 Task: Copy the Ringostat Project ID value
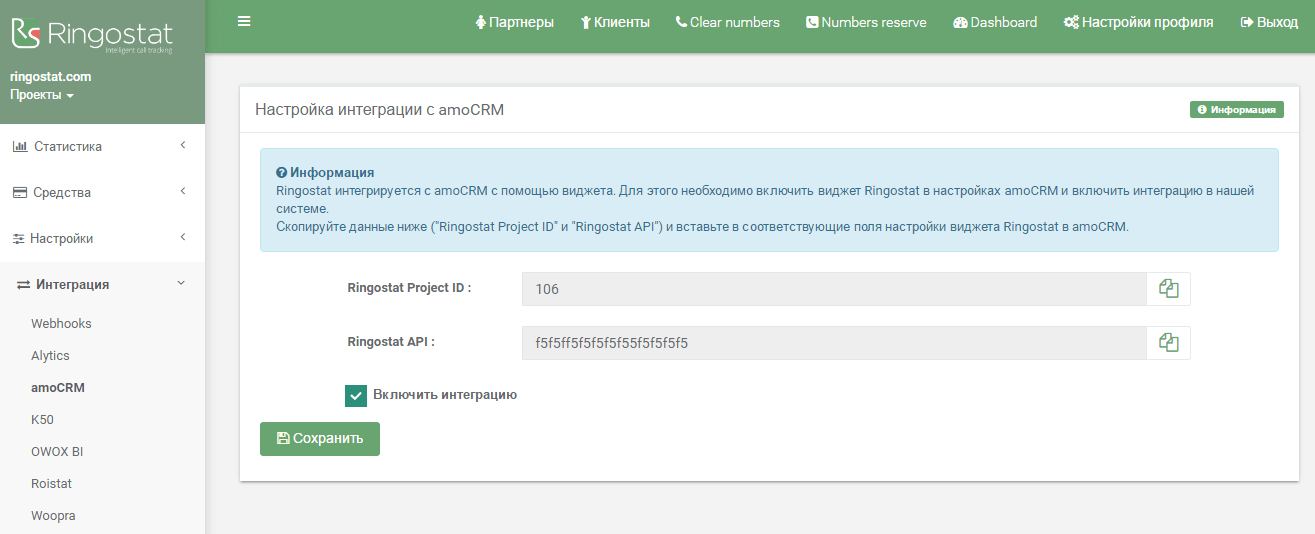tap(1168, 289)
